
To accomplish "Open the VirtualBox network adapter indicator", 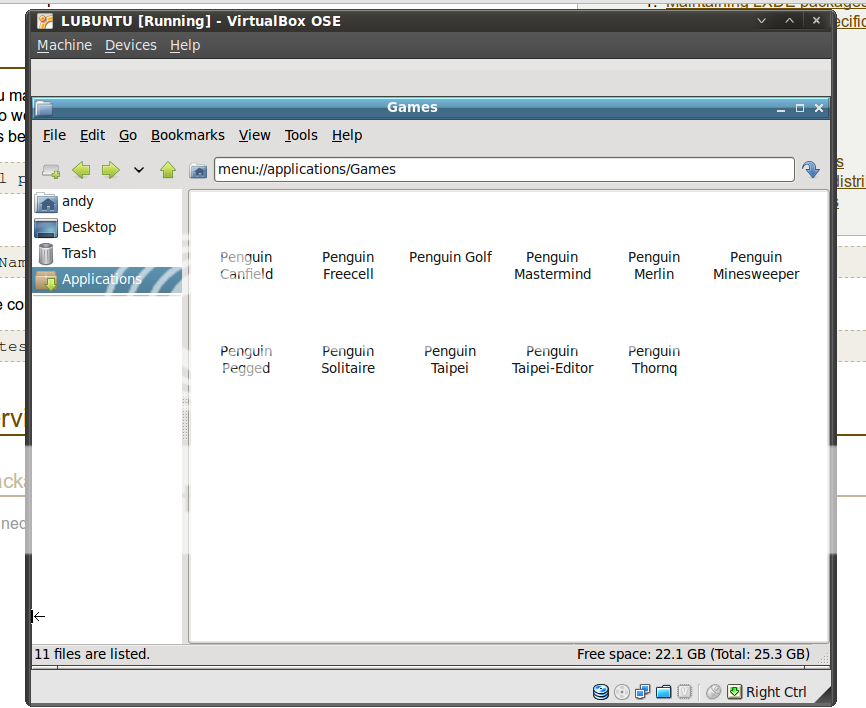I will (x=642, y=692).
